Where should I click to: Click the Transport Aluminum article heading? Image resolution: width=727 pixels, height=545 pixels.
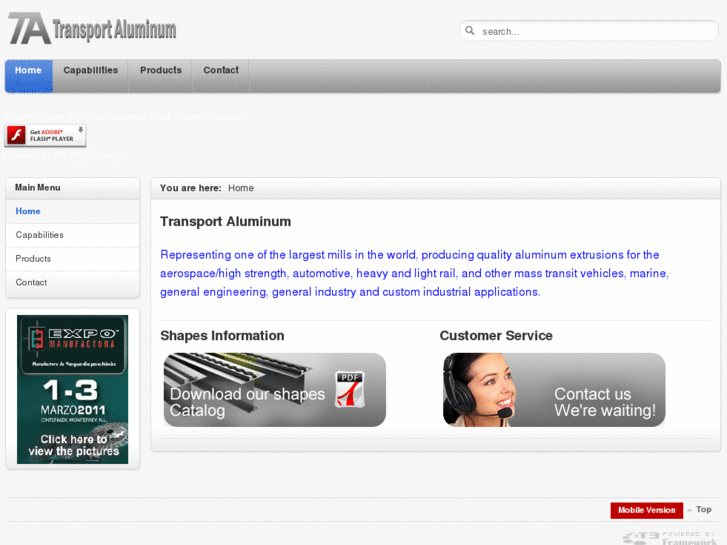coord(225,222)
